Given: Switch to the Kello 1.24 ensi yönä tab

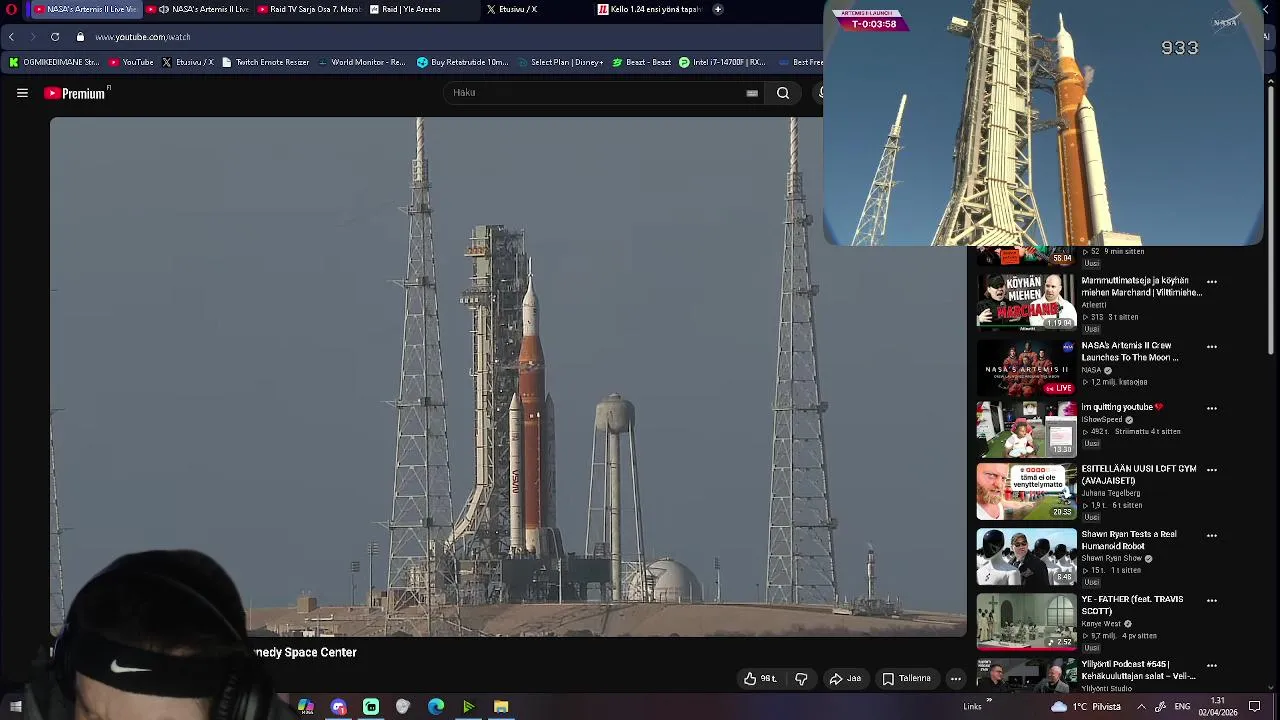Looking at the screenshot, I should [x=650, y=10].
